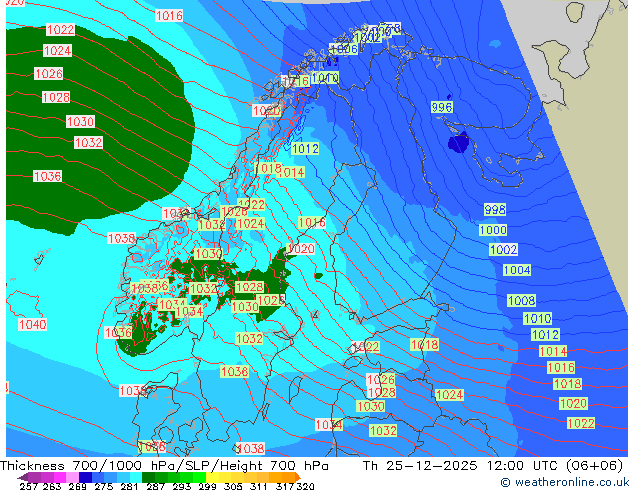Pick the light pink legend swatch
The width and height of the screenshot is (634, 490).
(x=72, y=477)
